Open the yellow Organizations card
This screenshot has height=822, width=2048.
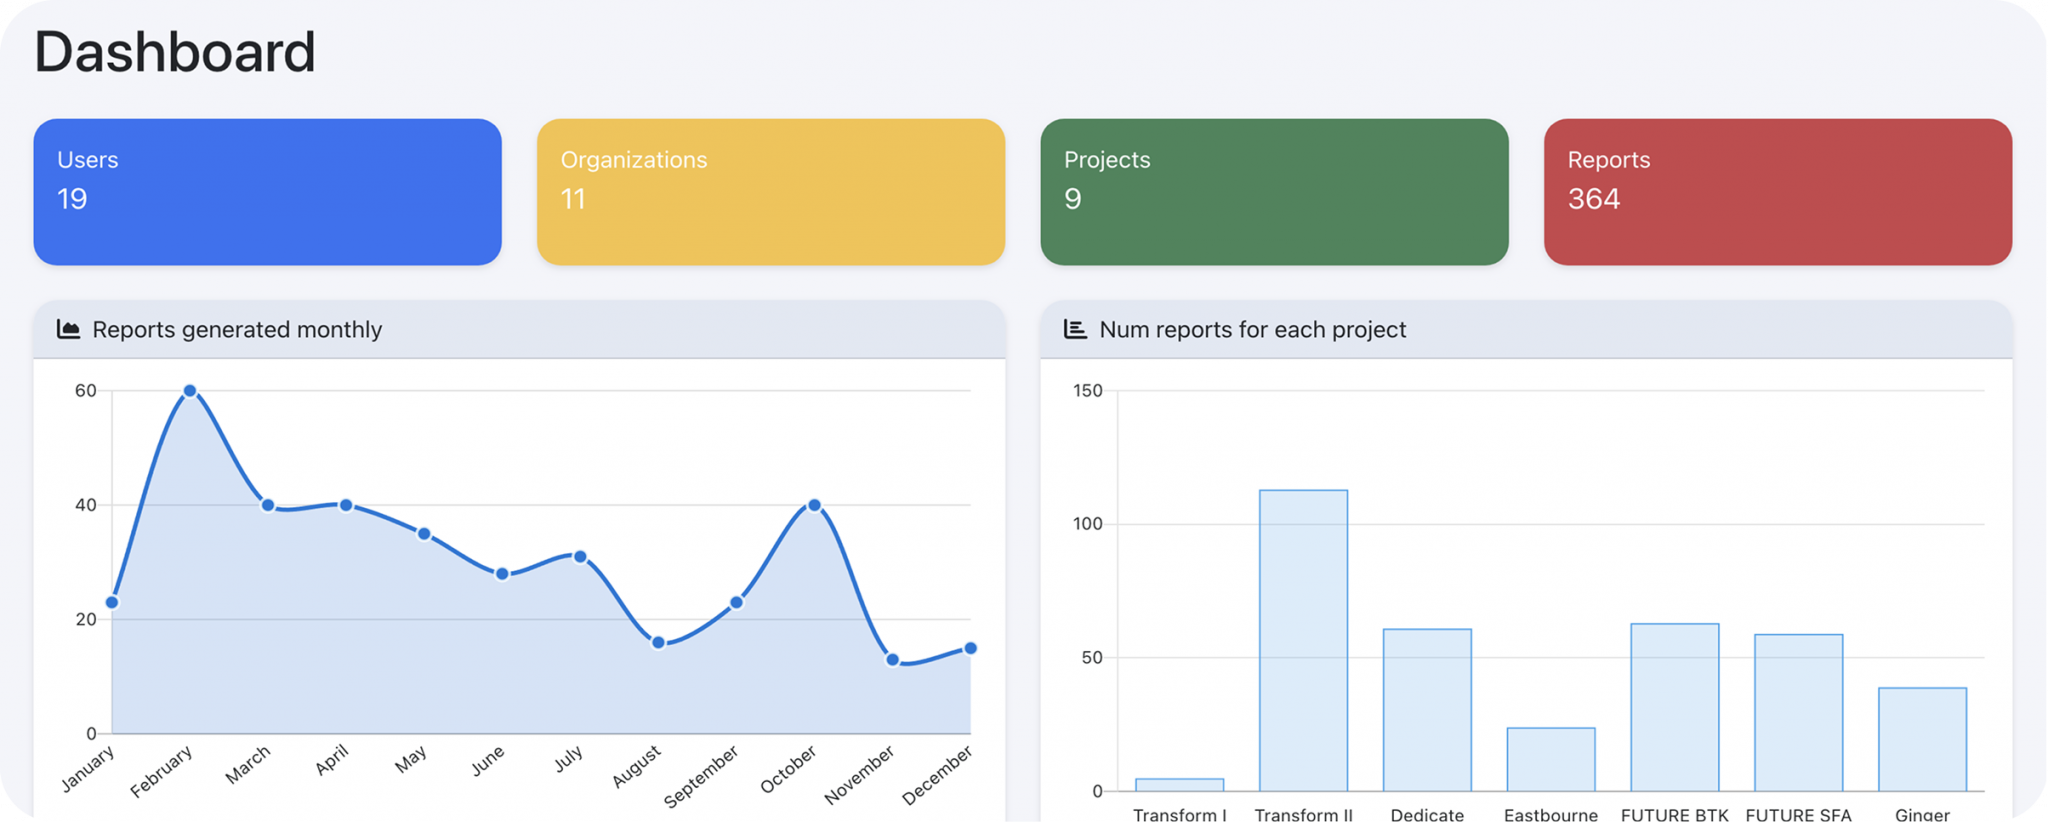pos(771,192)
